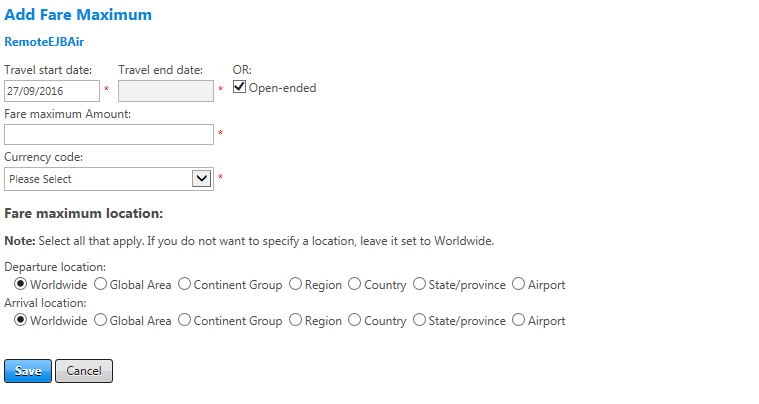Click the Travel end date field
759x404 pixels.
coord(165,91)
